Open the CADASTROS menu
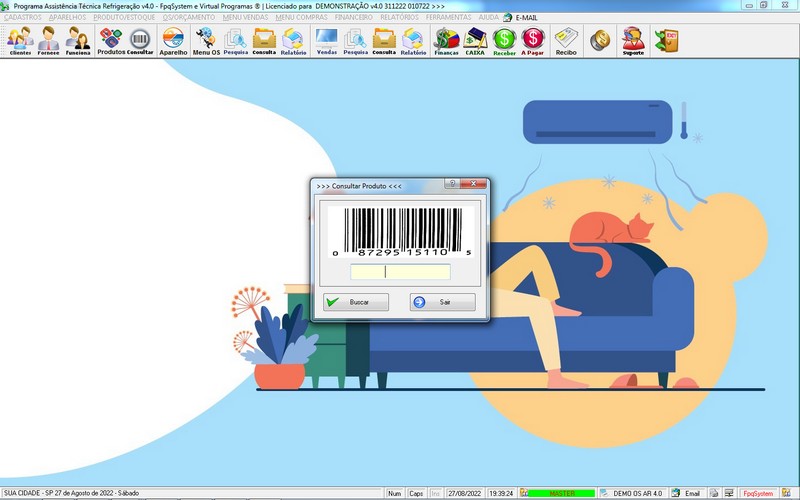 [x=23, y=17]
